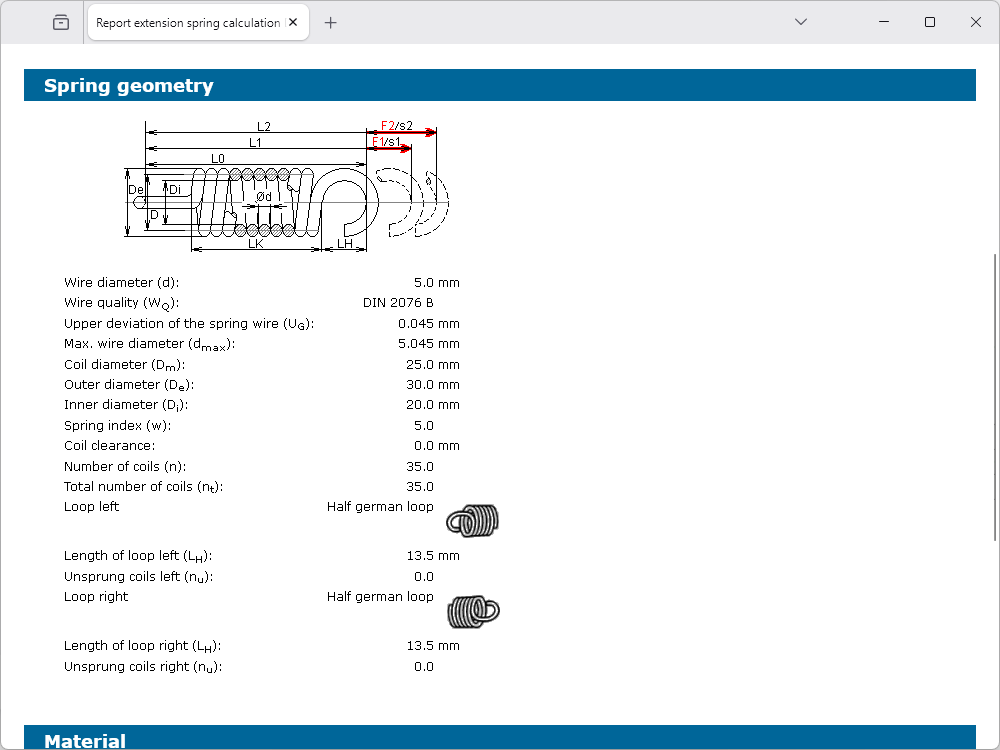Viewport: 1000px width, 750px height.
Task: Click the Wire diameter (d) label
Action: click(x=121, y=283)
